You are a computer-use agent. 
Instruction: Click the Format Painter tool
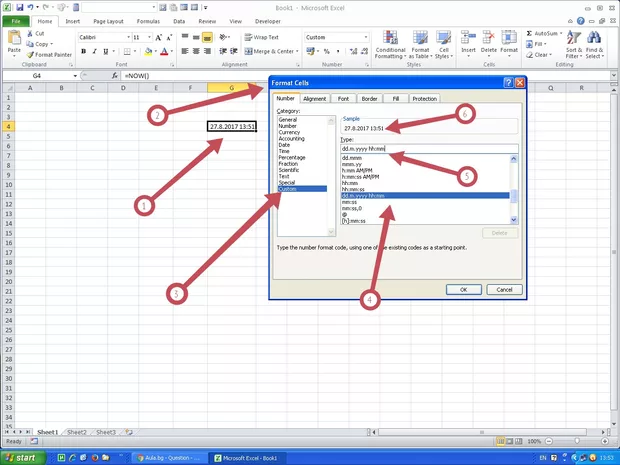51,54
